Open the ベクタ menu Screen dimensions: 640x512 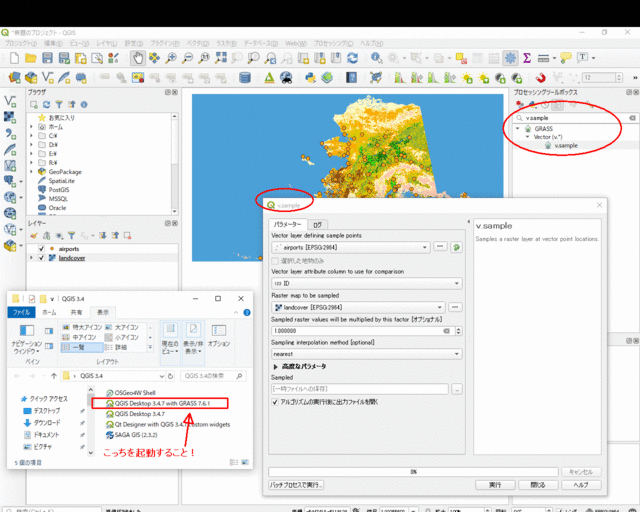coord(198,43)
